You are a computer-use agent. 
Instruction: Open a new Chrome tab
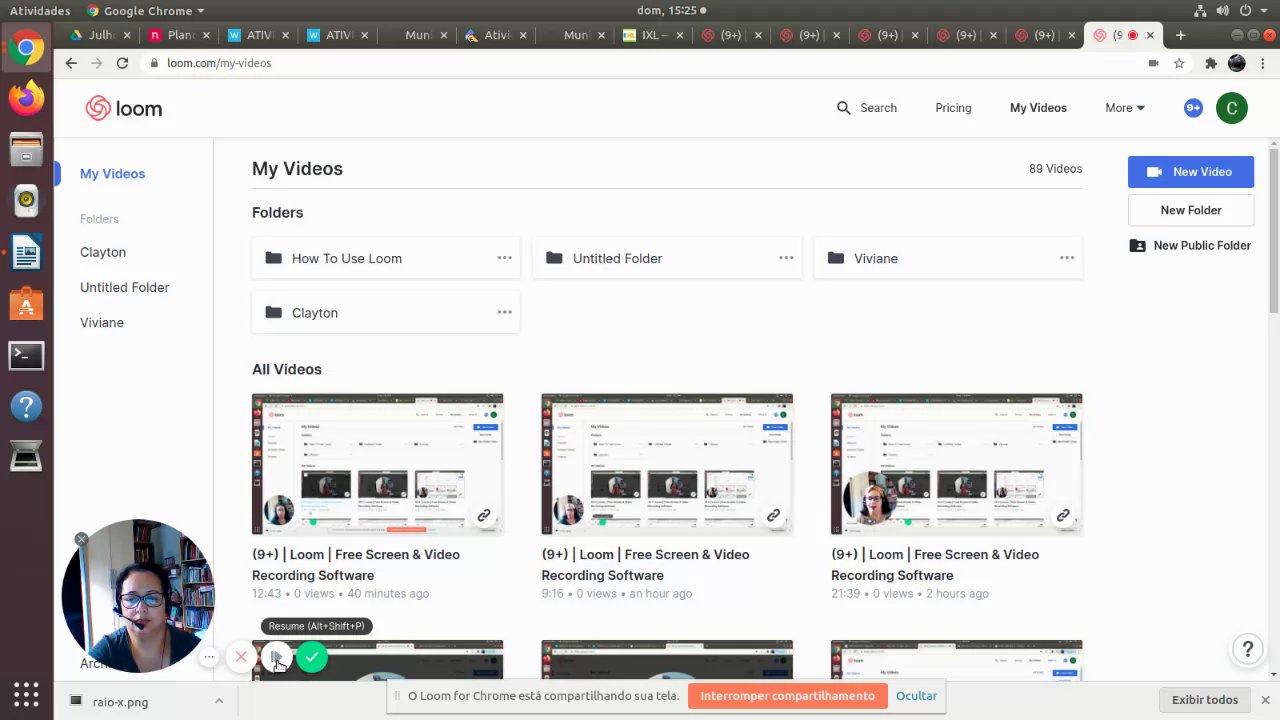[x=1180, y=35]
